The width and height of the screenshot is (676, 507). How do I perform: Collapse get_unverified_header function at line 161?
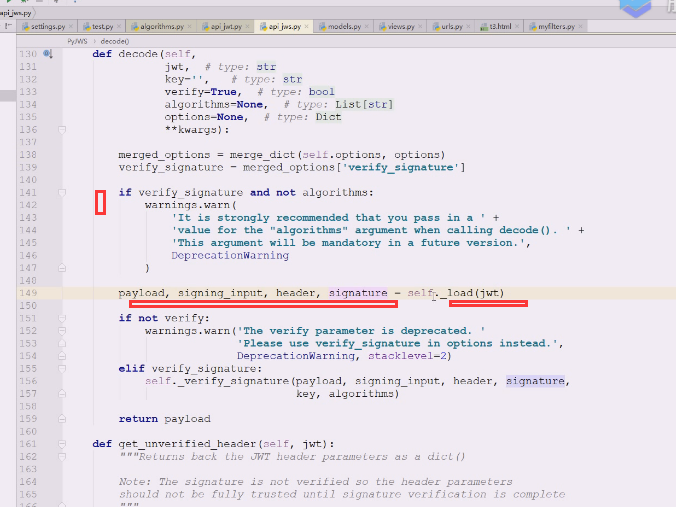pos(62,444)
